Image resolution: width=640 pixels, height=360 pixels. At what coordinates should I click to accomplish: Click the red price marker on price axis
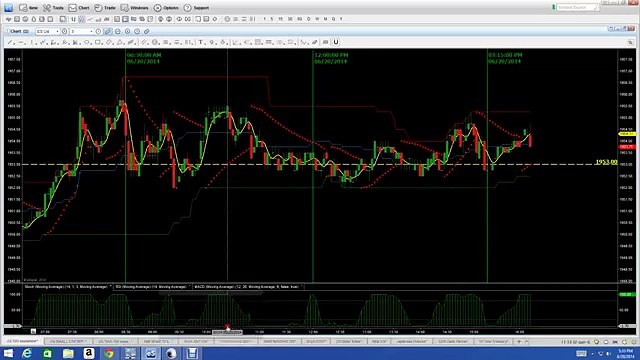[x=627, y=147]
